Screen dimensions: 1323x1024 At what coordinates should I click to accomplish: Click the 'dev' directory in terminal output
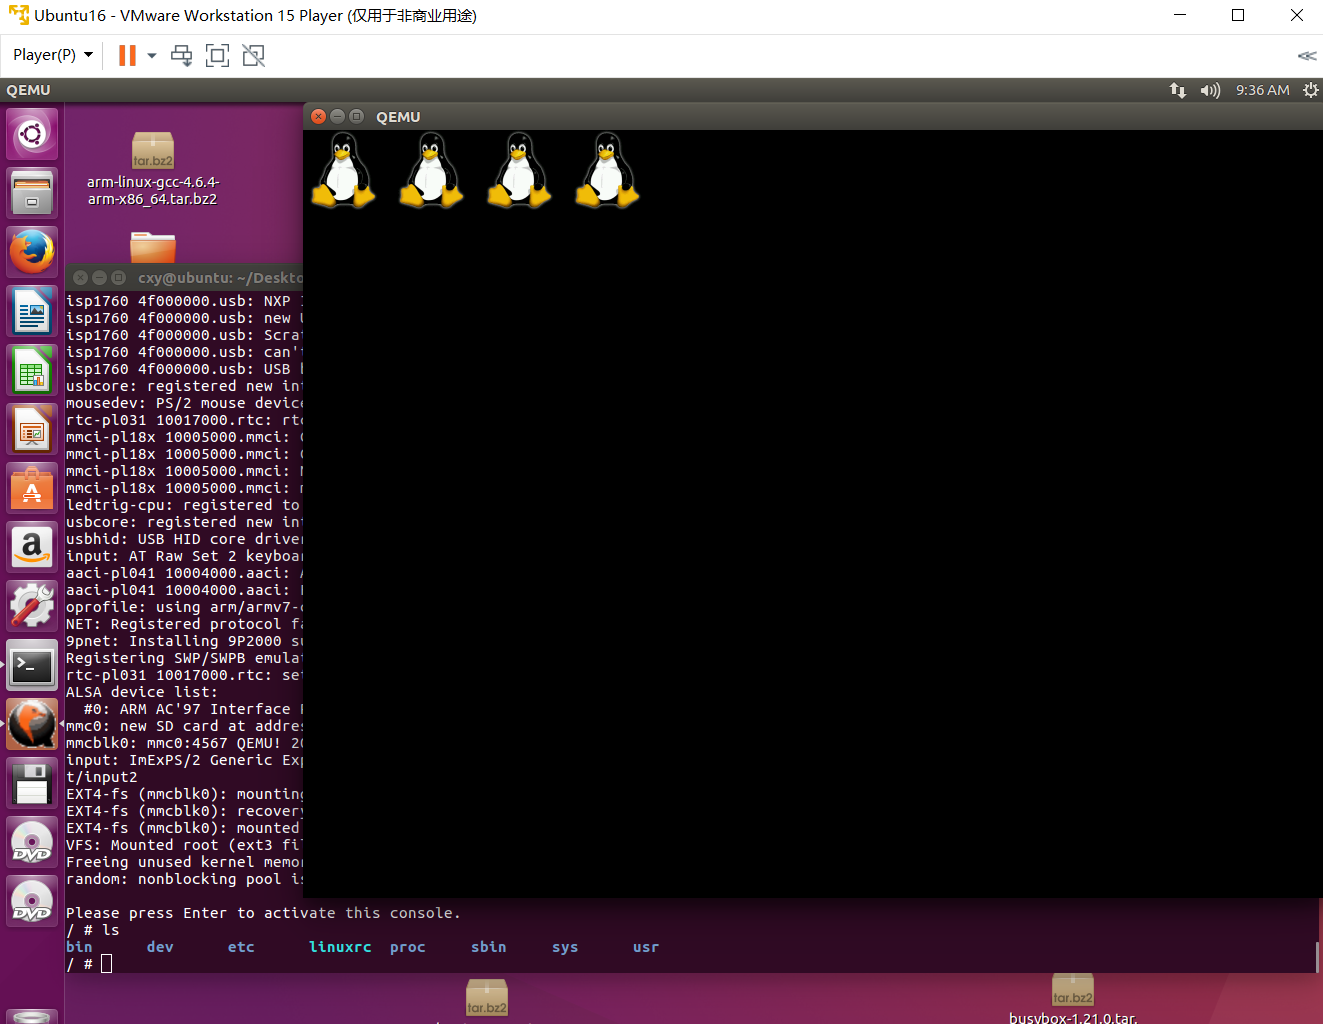160,947
